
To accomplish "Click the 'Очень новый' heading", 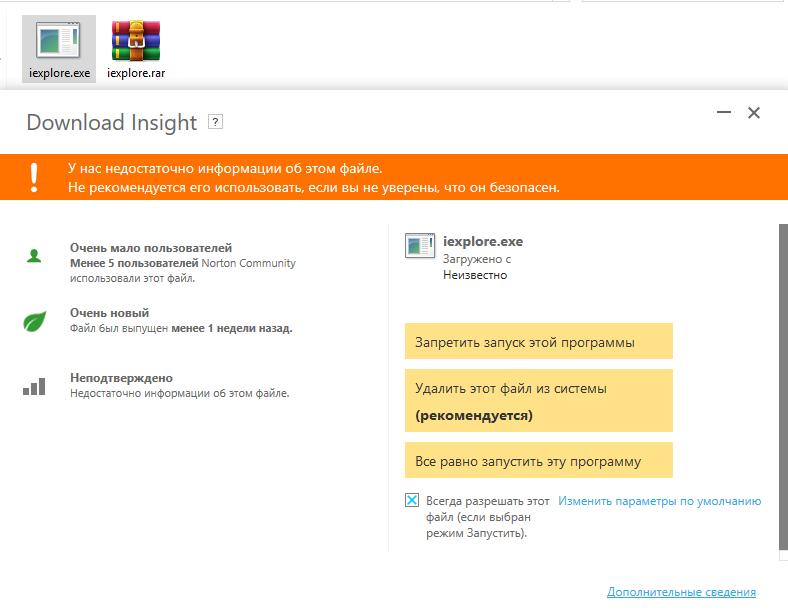I will click(x=110, y=313).
